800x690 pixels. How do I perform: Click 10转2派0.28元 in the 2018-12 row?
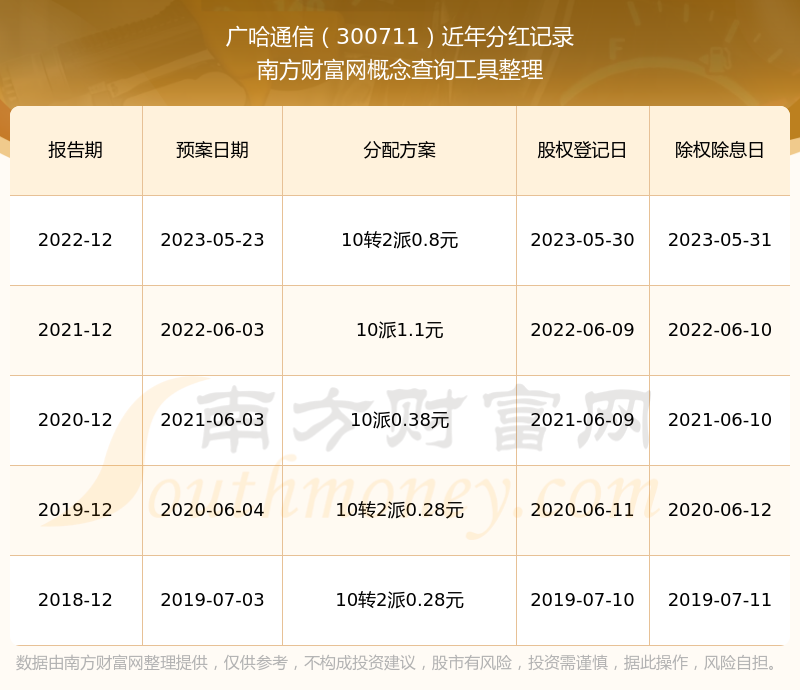tap(399, 599)
